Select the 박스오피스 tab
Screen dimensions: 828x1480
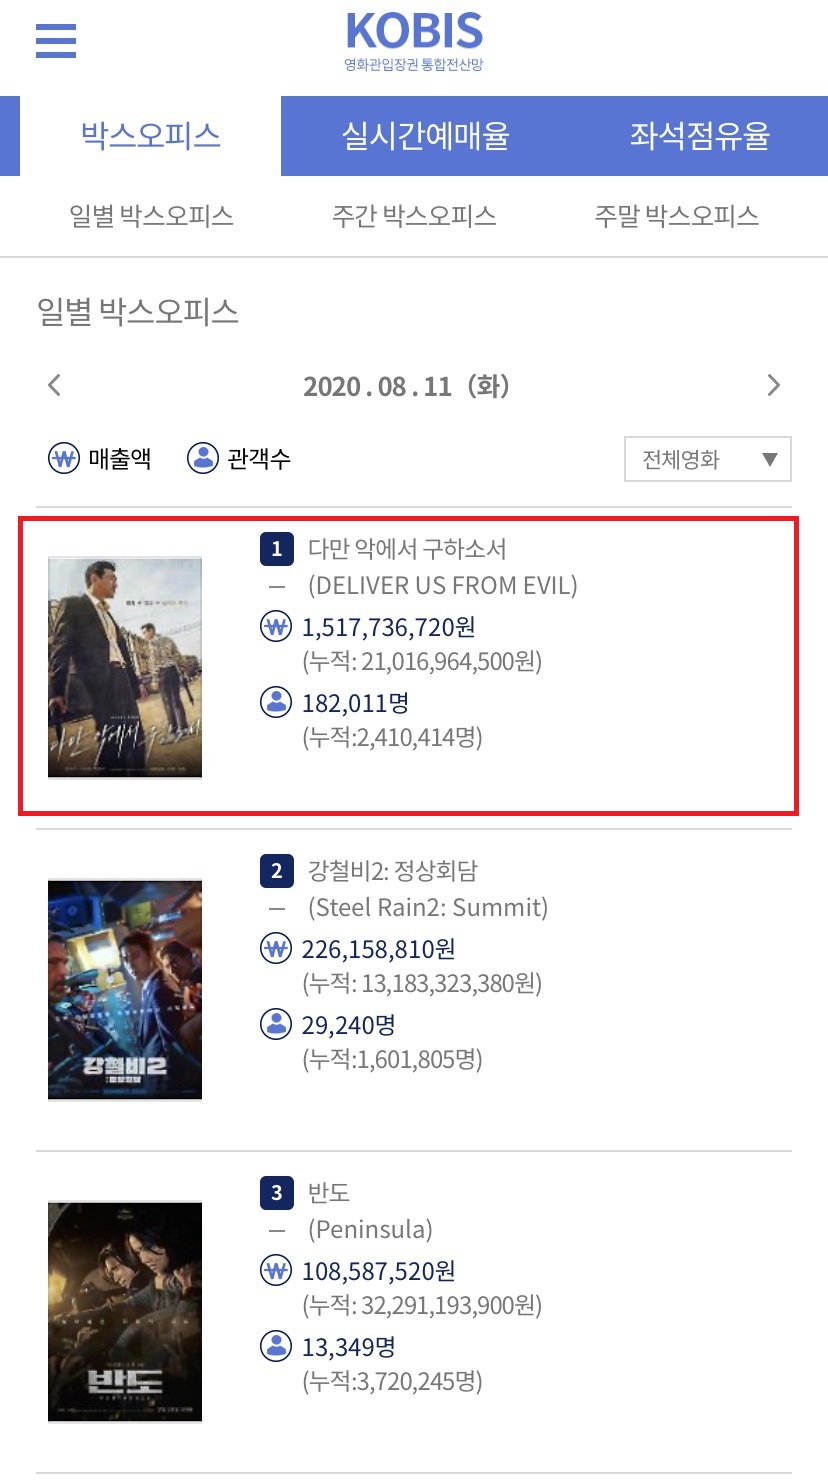(x=151, y=136)
